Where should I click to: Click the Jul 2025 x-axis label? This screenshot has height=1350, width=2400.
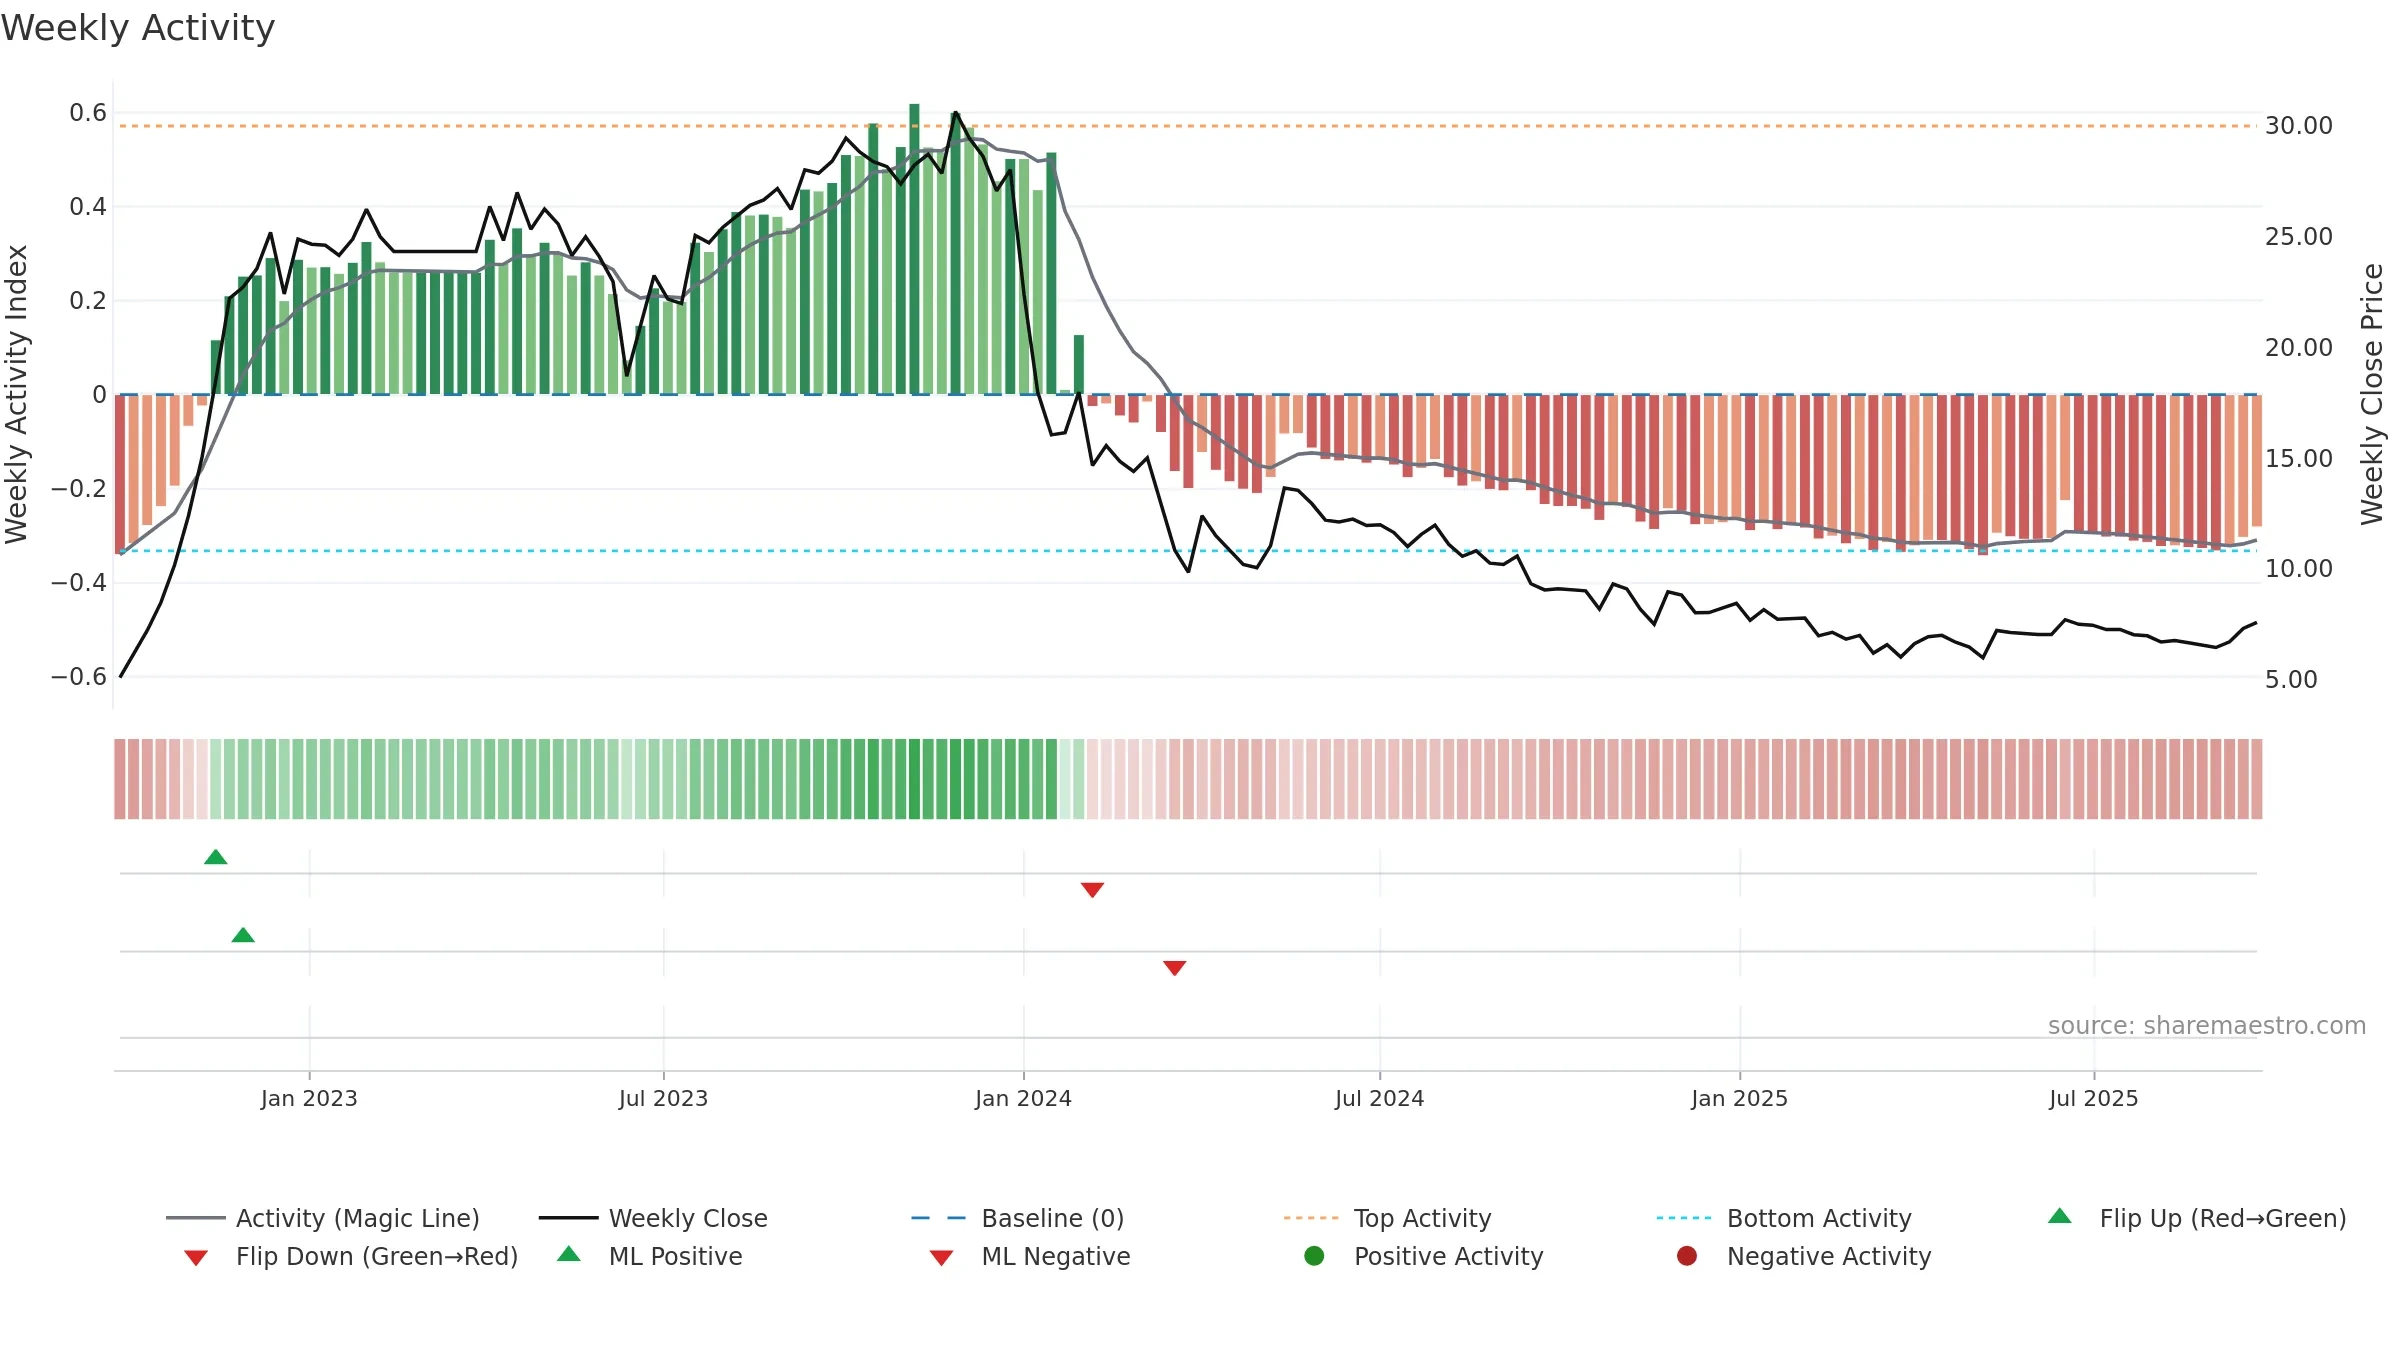[x=2093, y=1098]
